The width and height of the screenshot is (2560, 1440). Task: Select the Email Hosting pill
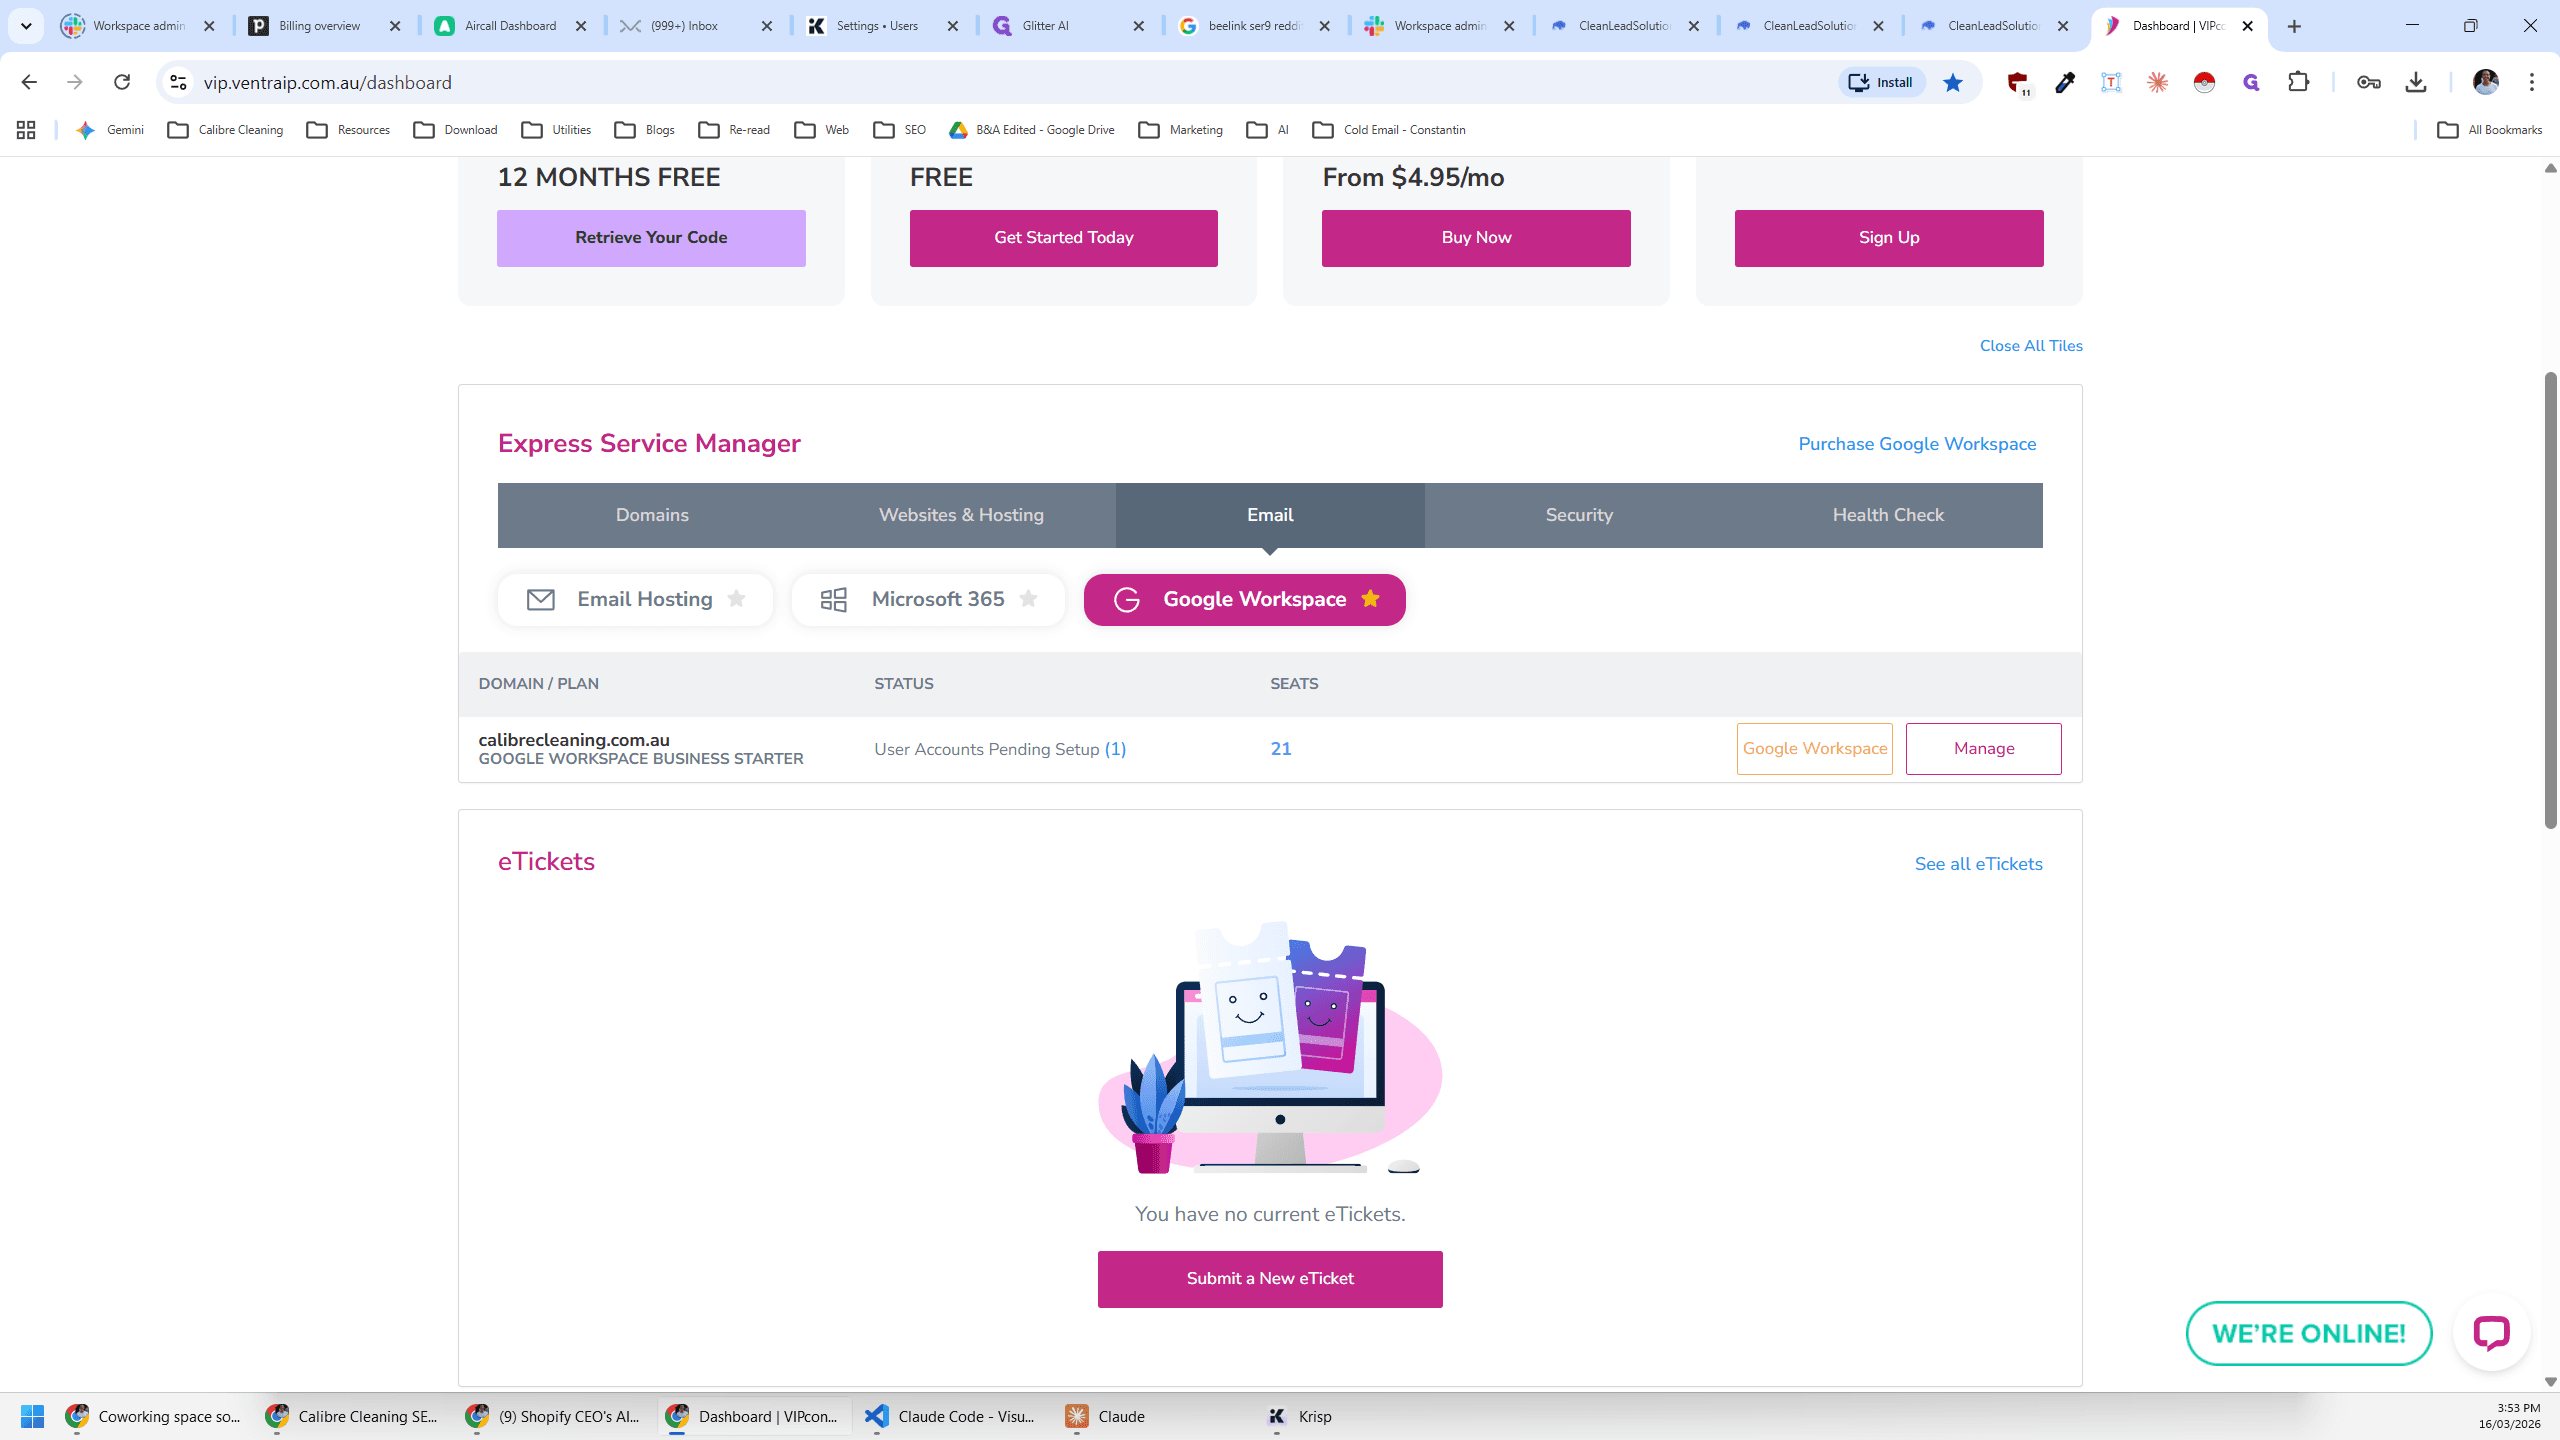coord(636,599)
